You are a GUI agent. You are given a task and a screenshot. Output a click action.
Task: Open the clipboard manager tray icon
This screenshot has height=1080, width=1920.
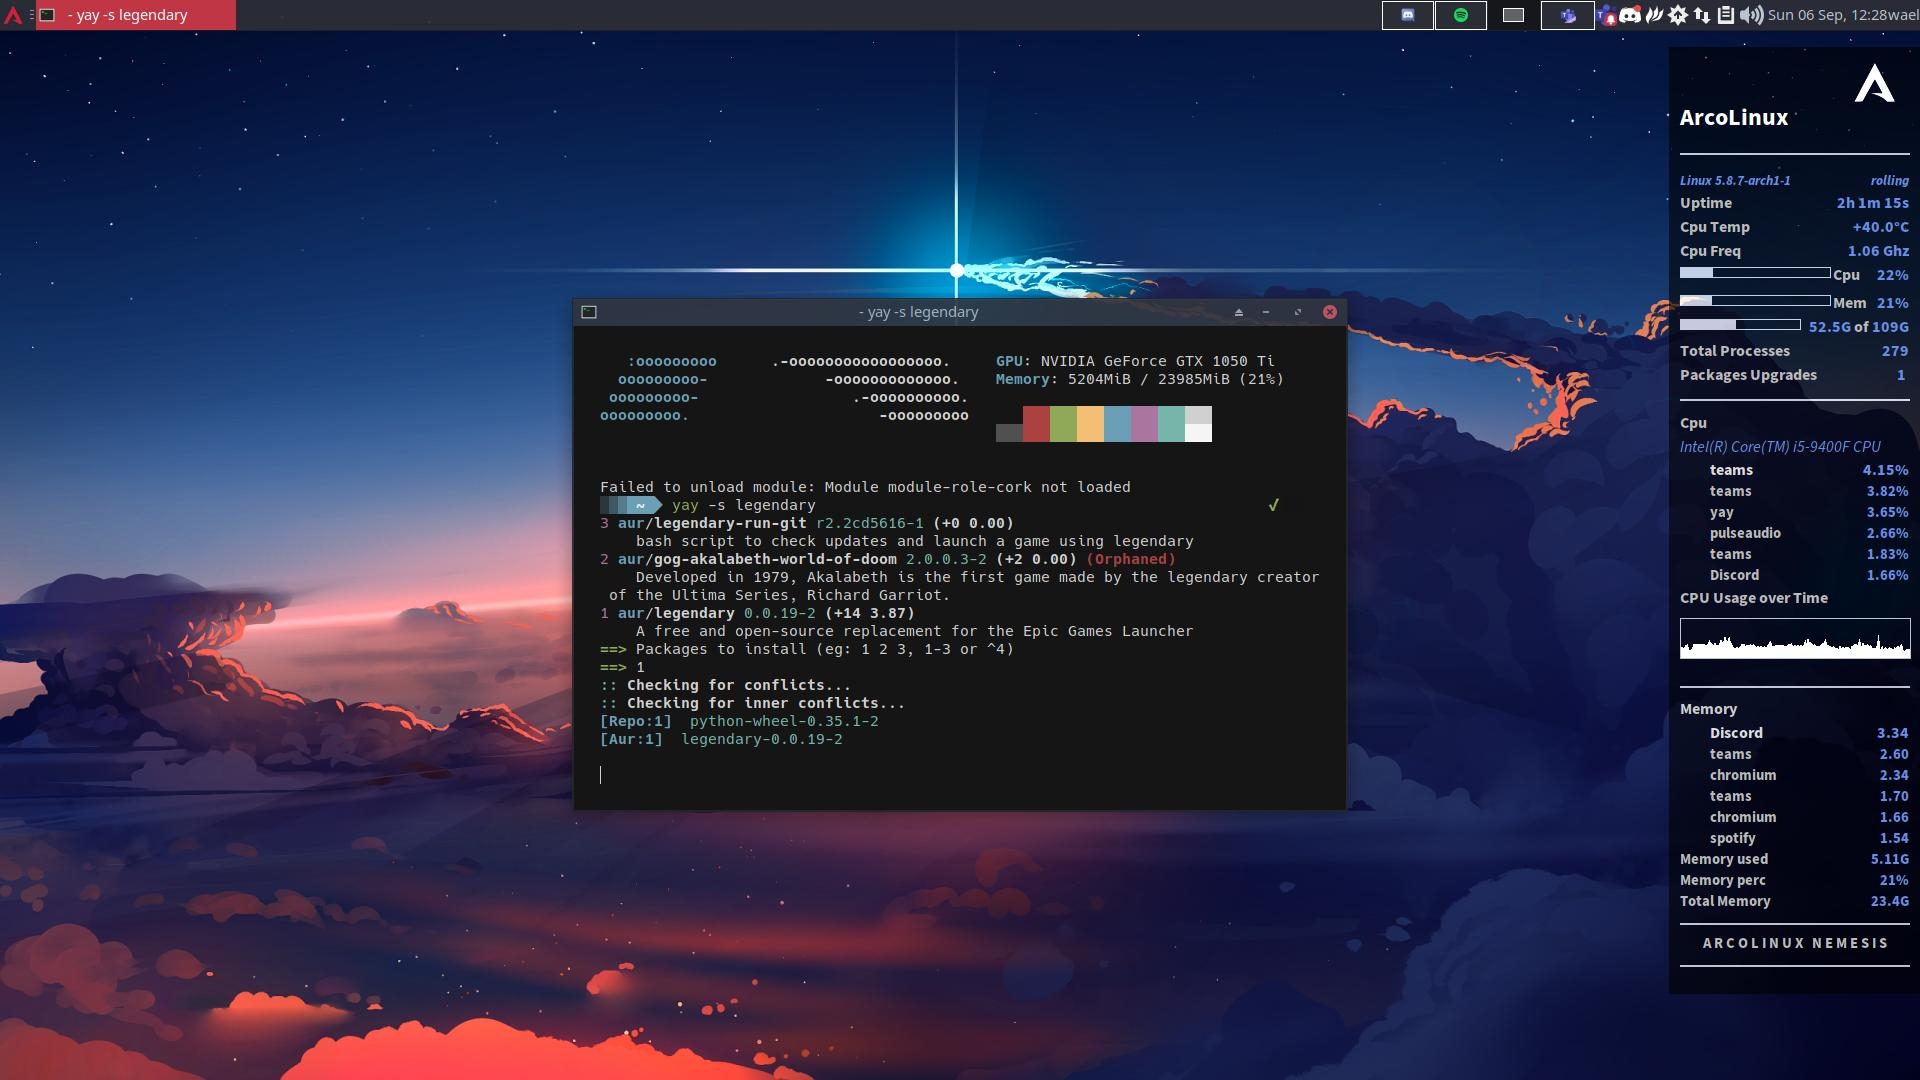tap(1726, 15)
